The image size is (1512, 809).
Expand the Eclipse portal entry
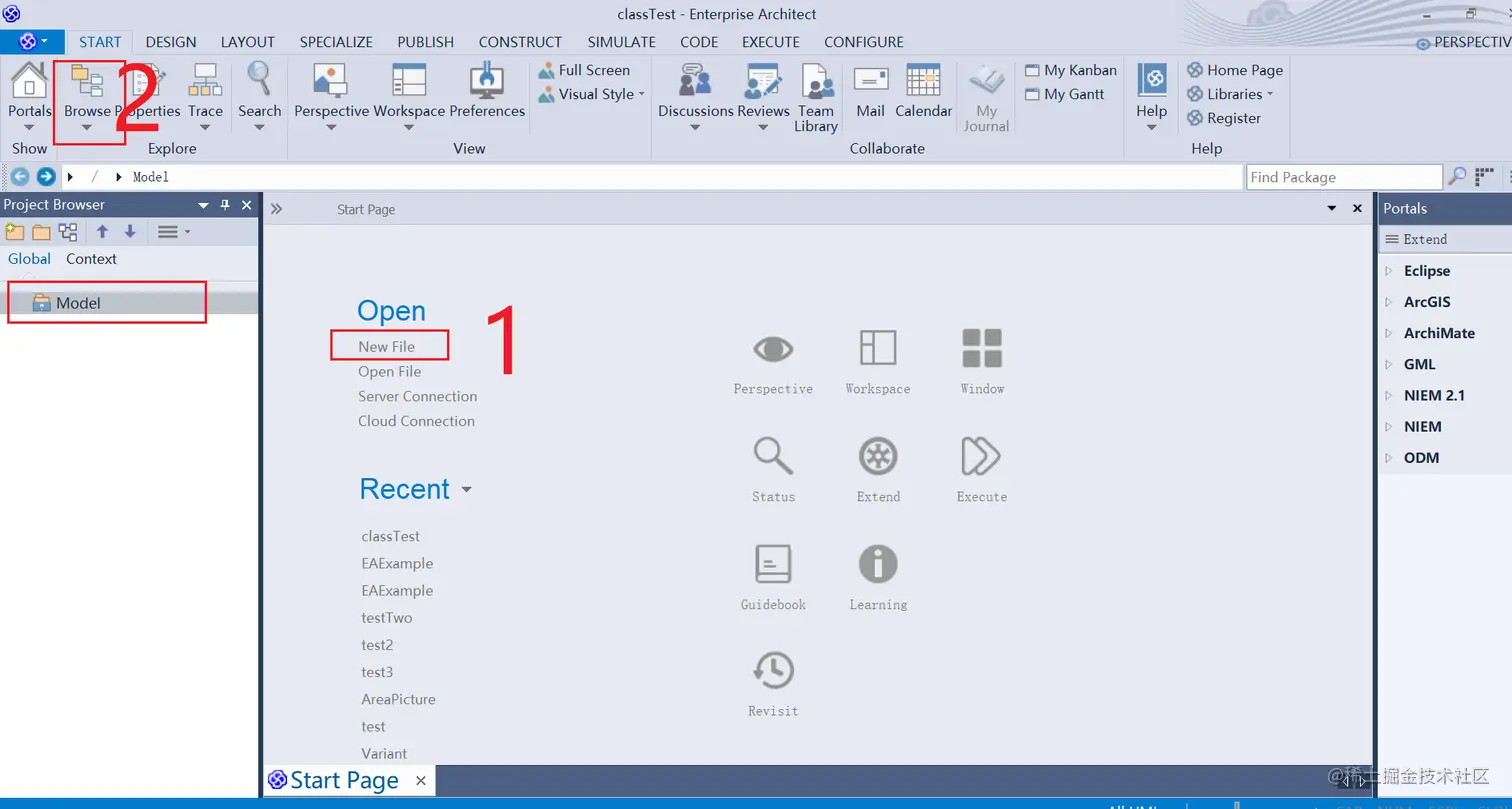[x=1388, y=271]
